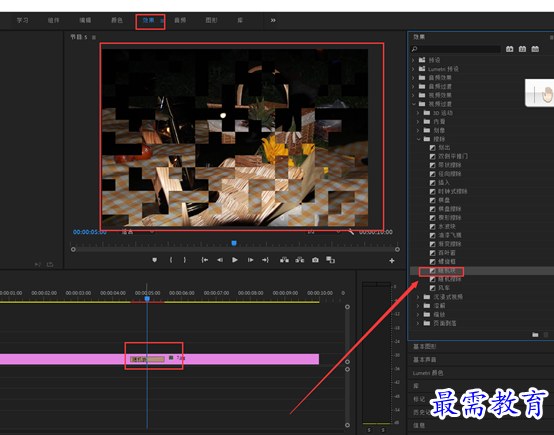Switch to the 效果 workspace tab

coord(148,20)
